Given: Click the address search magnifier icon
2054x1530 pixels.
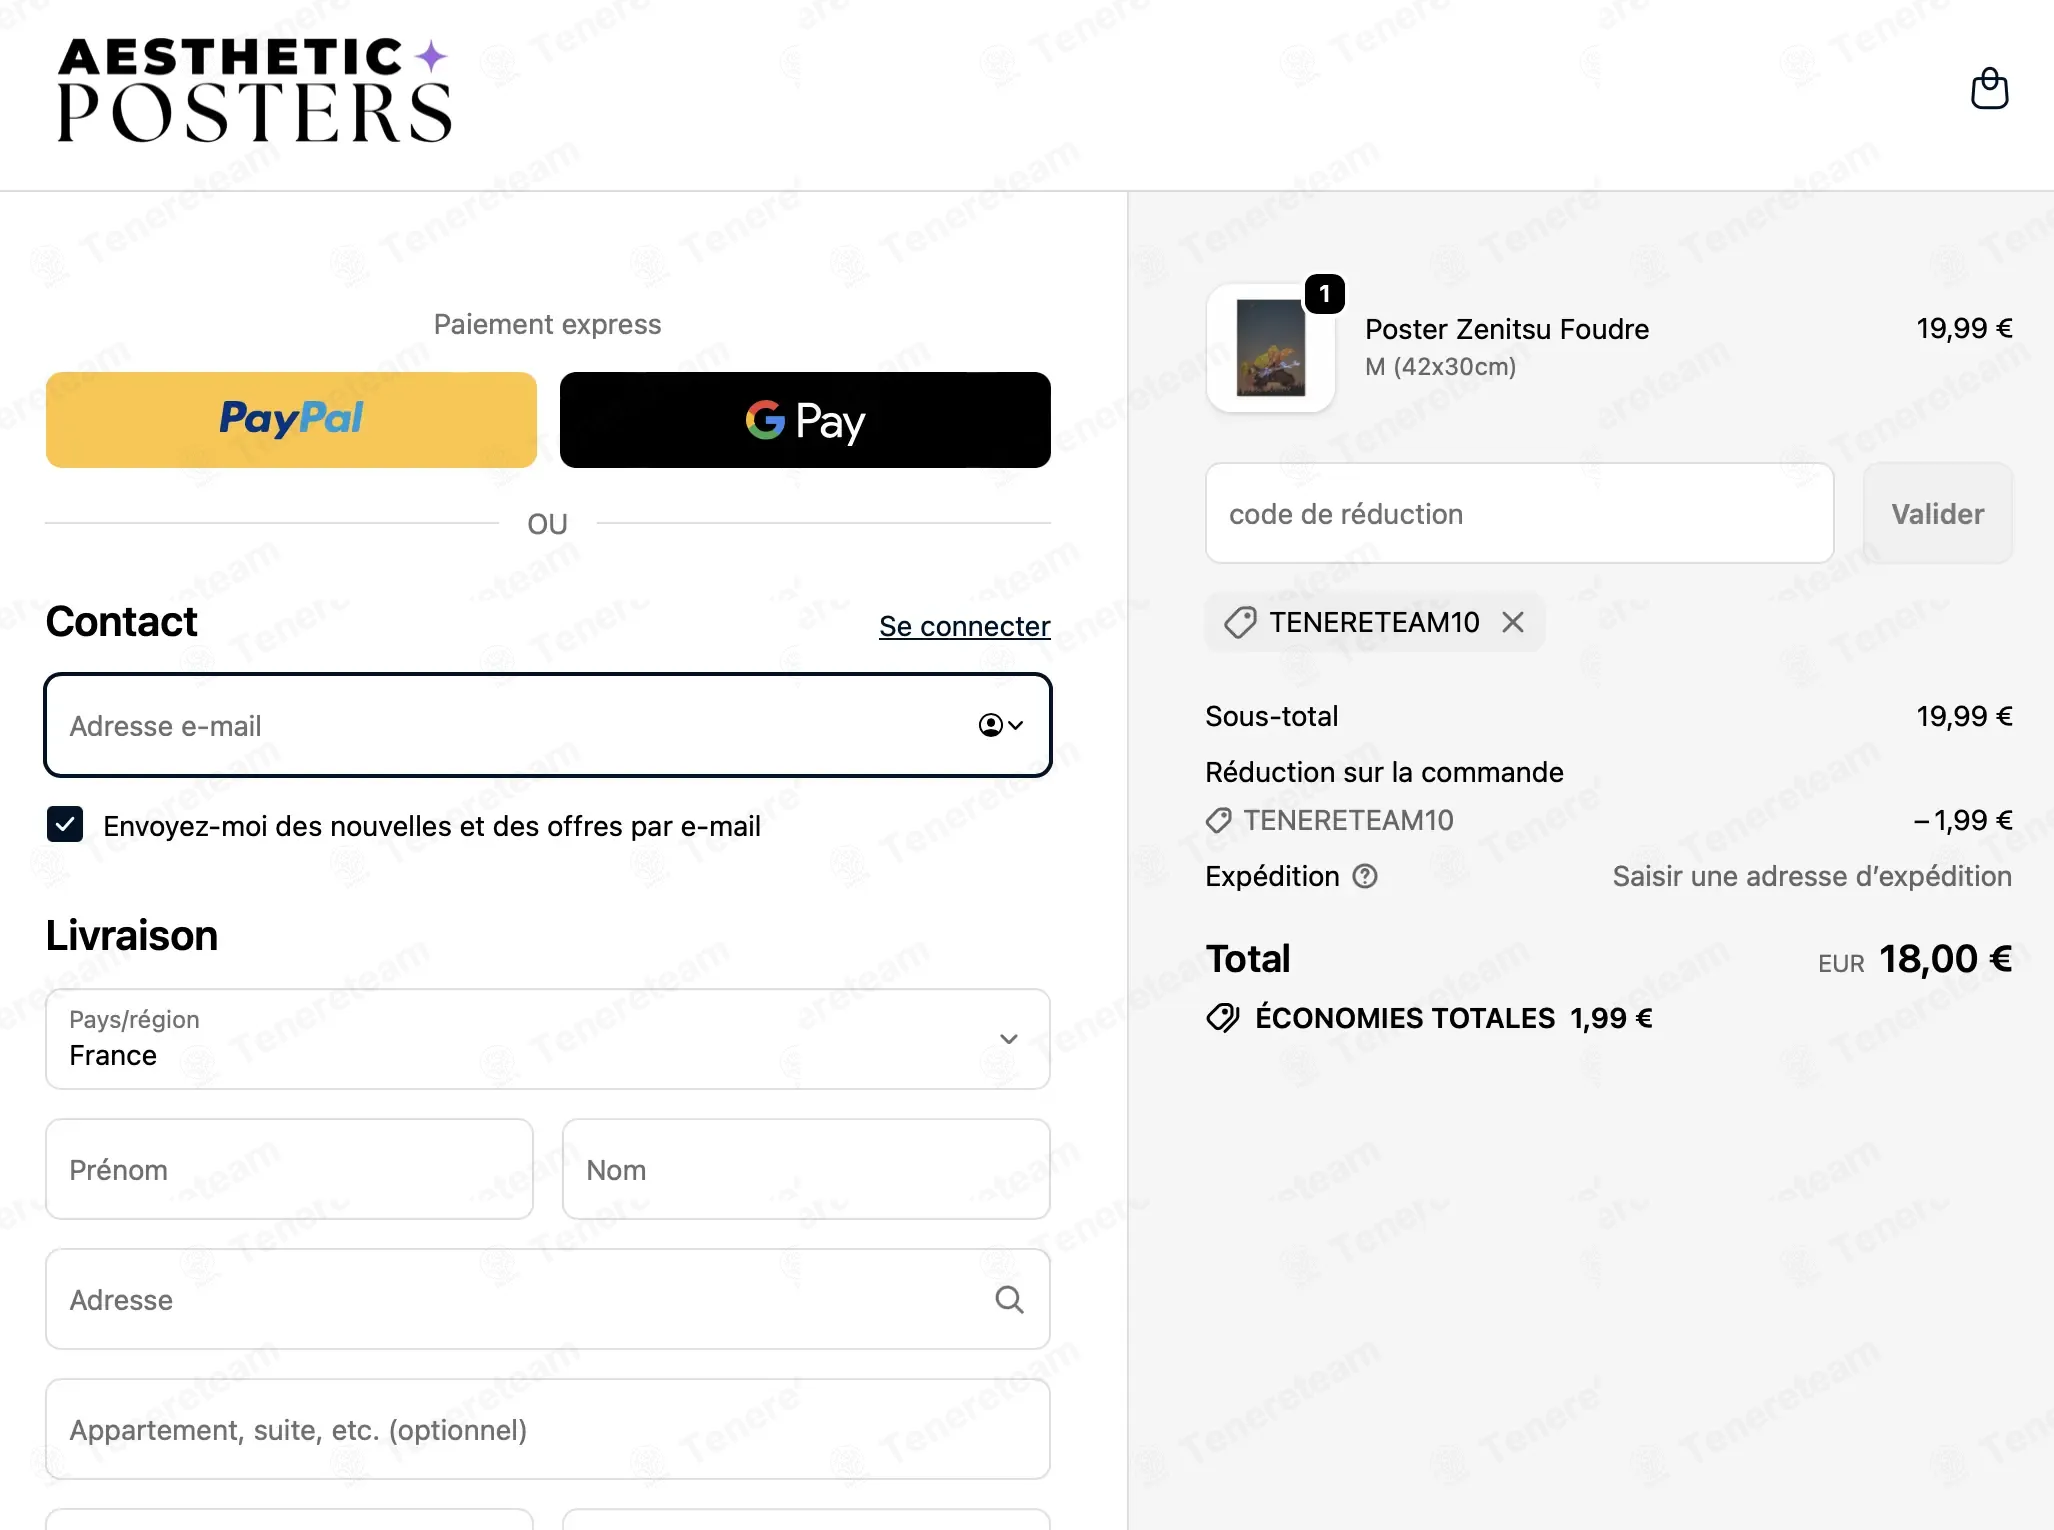Looking at the screenshot, I should click(1009, 1299).
